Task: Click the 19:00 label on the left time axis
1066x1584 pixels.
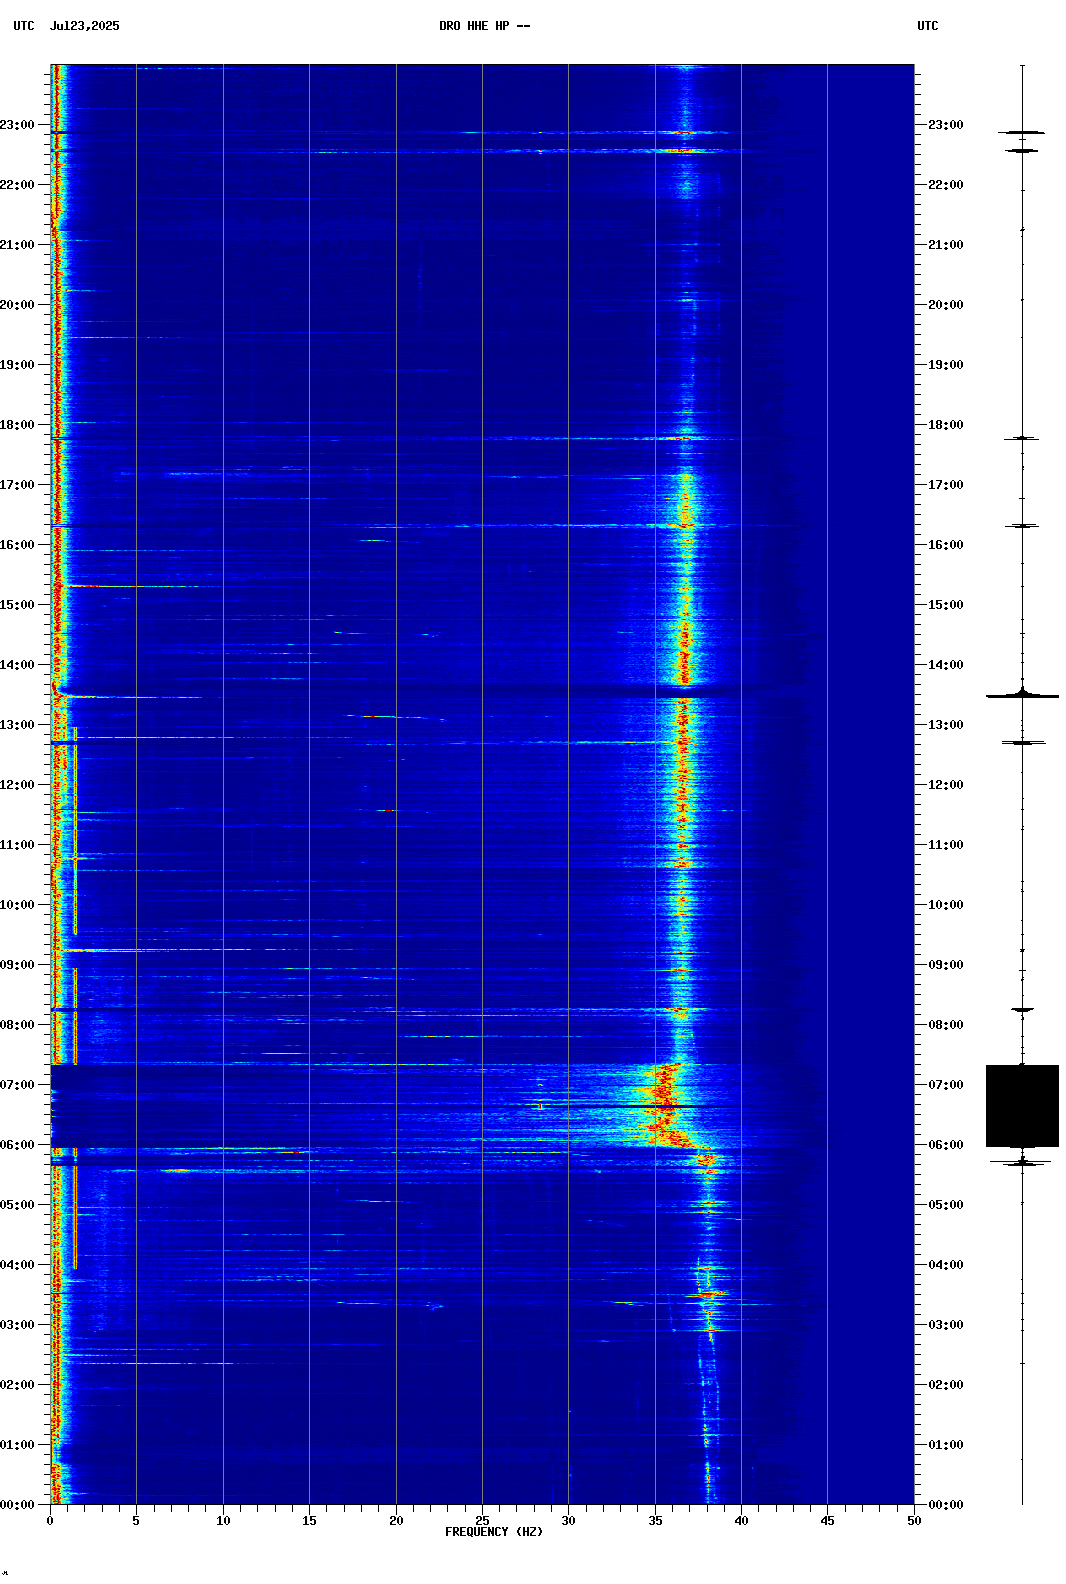Action: click(17, 365)
